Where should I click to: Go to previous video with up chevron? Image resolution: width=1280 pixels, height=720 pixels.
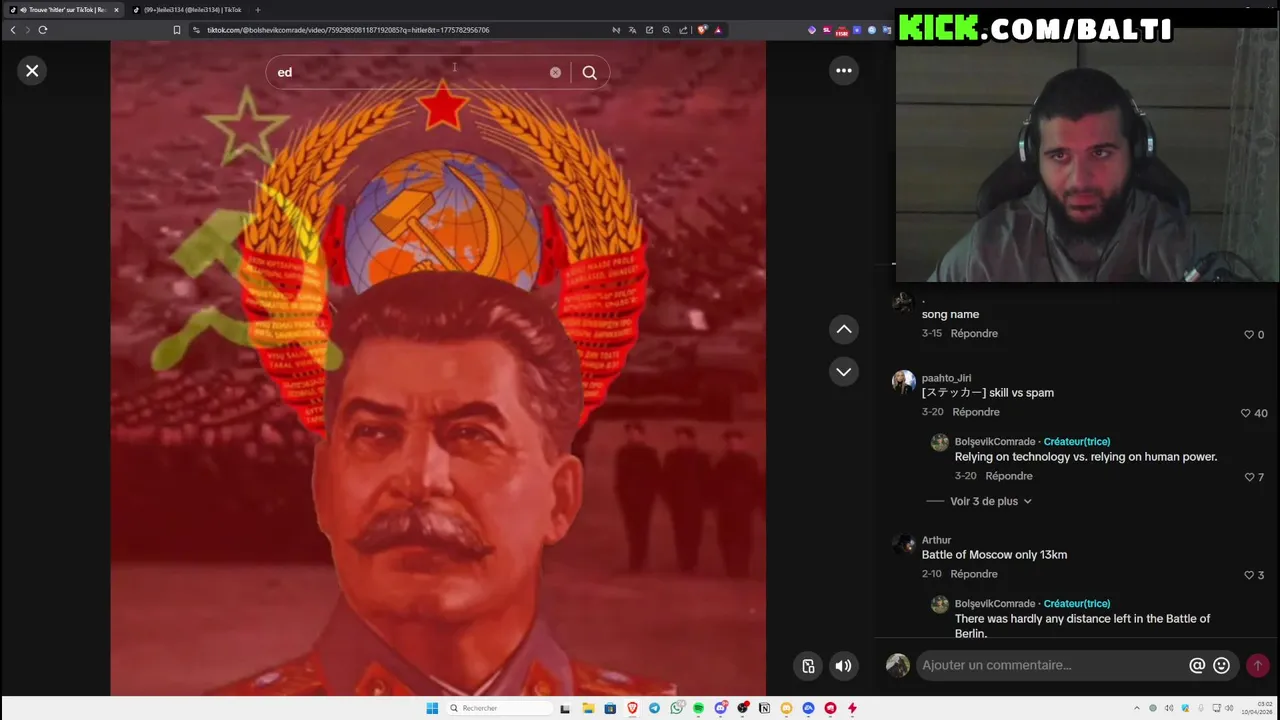coord(844,329)
